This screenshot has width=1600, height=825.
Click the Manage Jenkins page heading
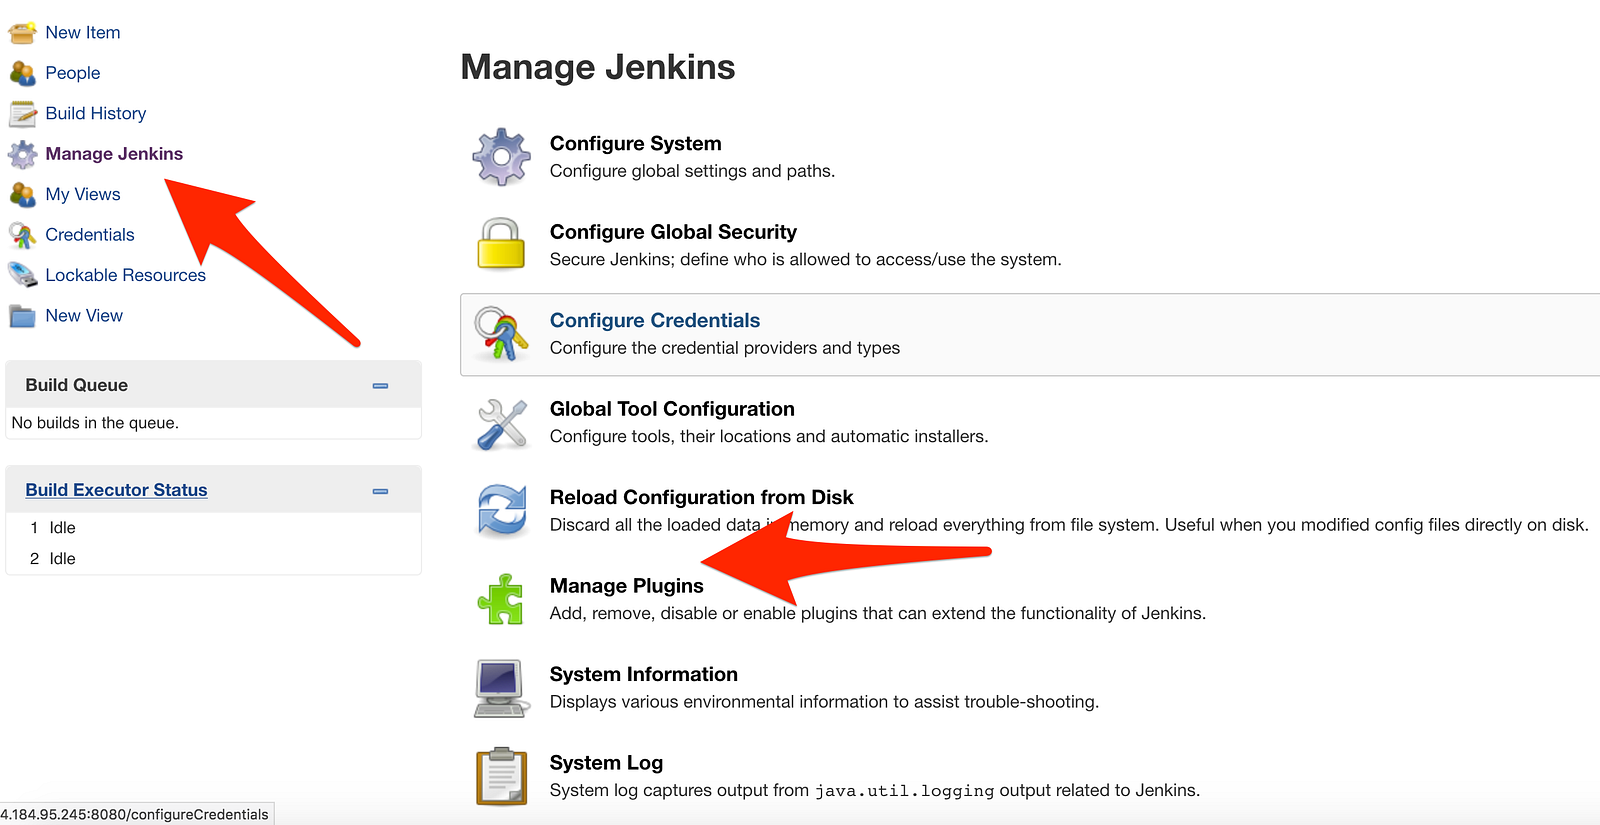598,67
